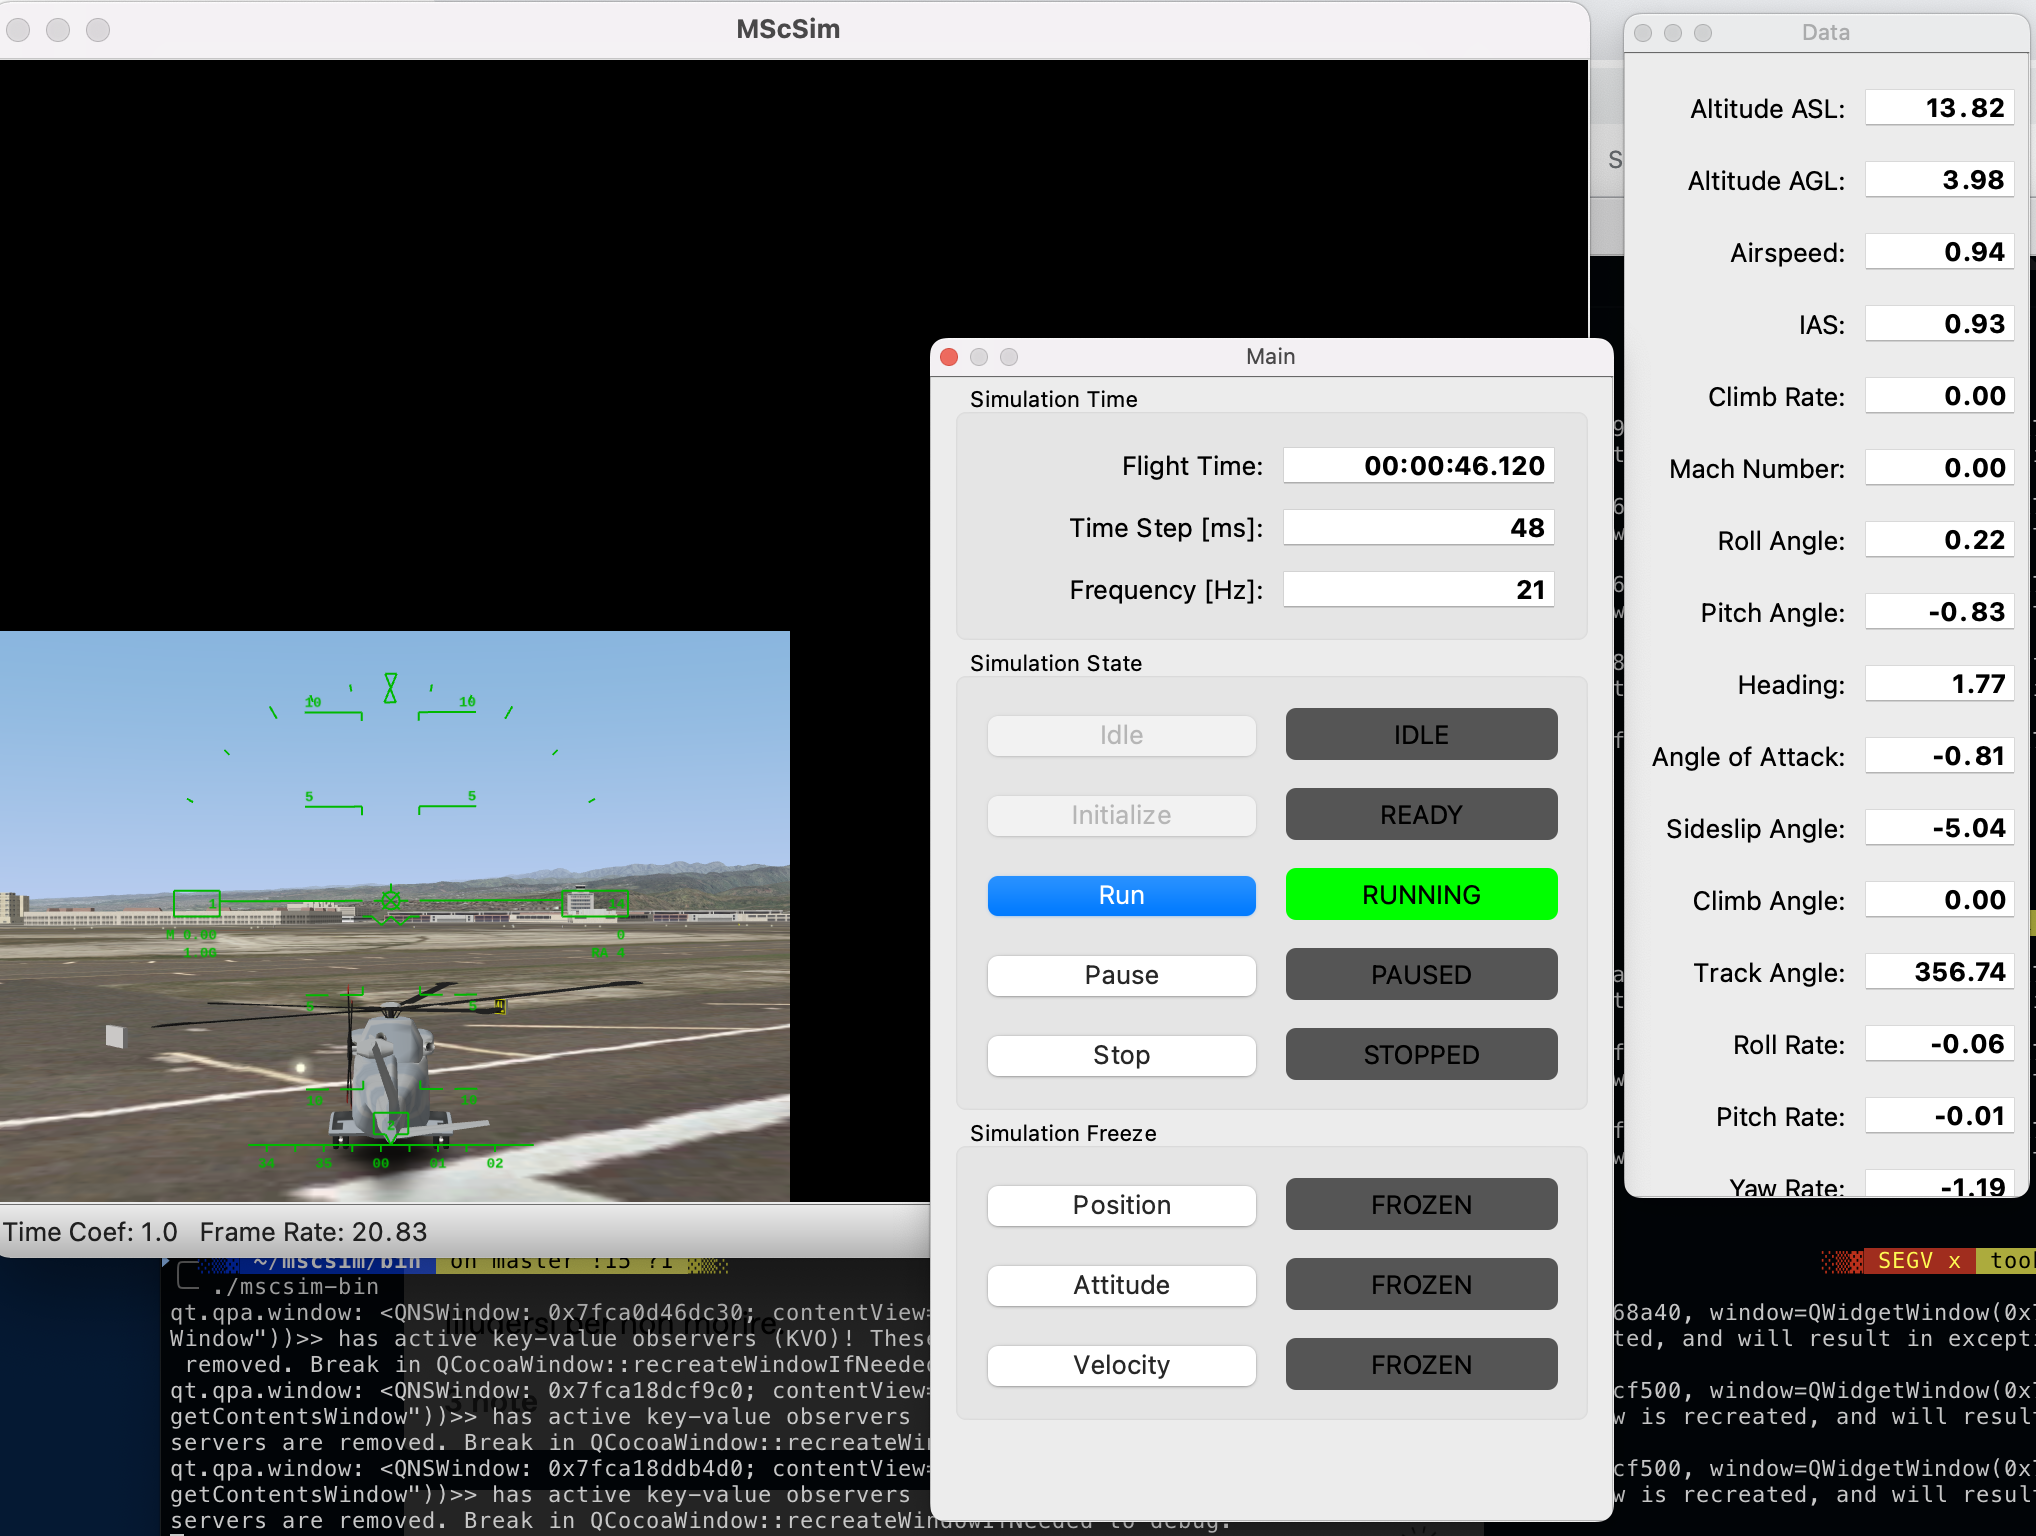This screenshot has height=1536, width=2036.
Task: Click the PAUSED status indicator
Action: pos(1421,975)
